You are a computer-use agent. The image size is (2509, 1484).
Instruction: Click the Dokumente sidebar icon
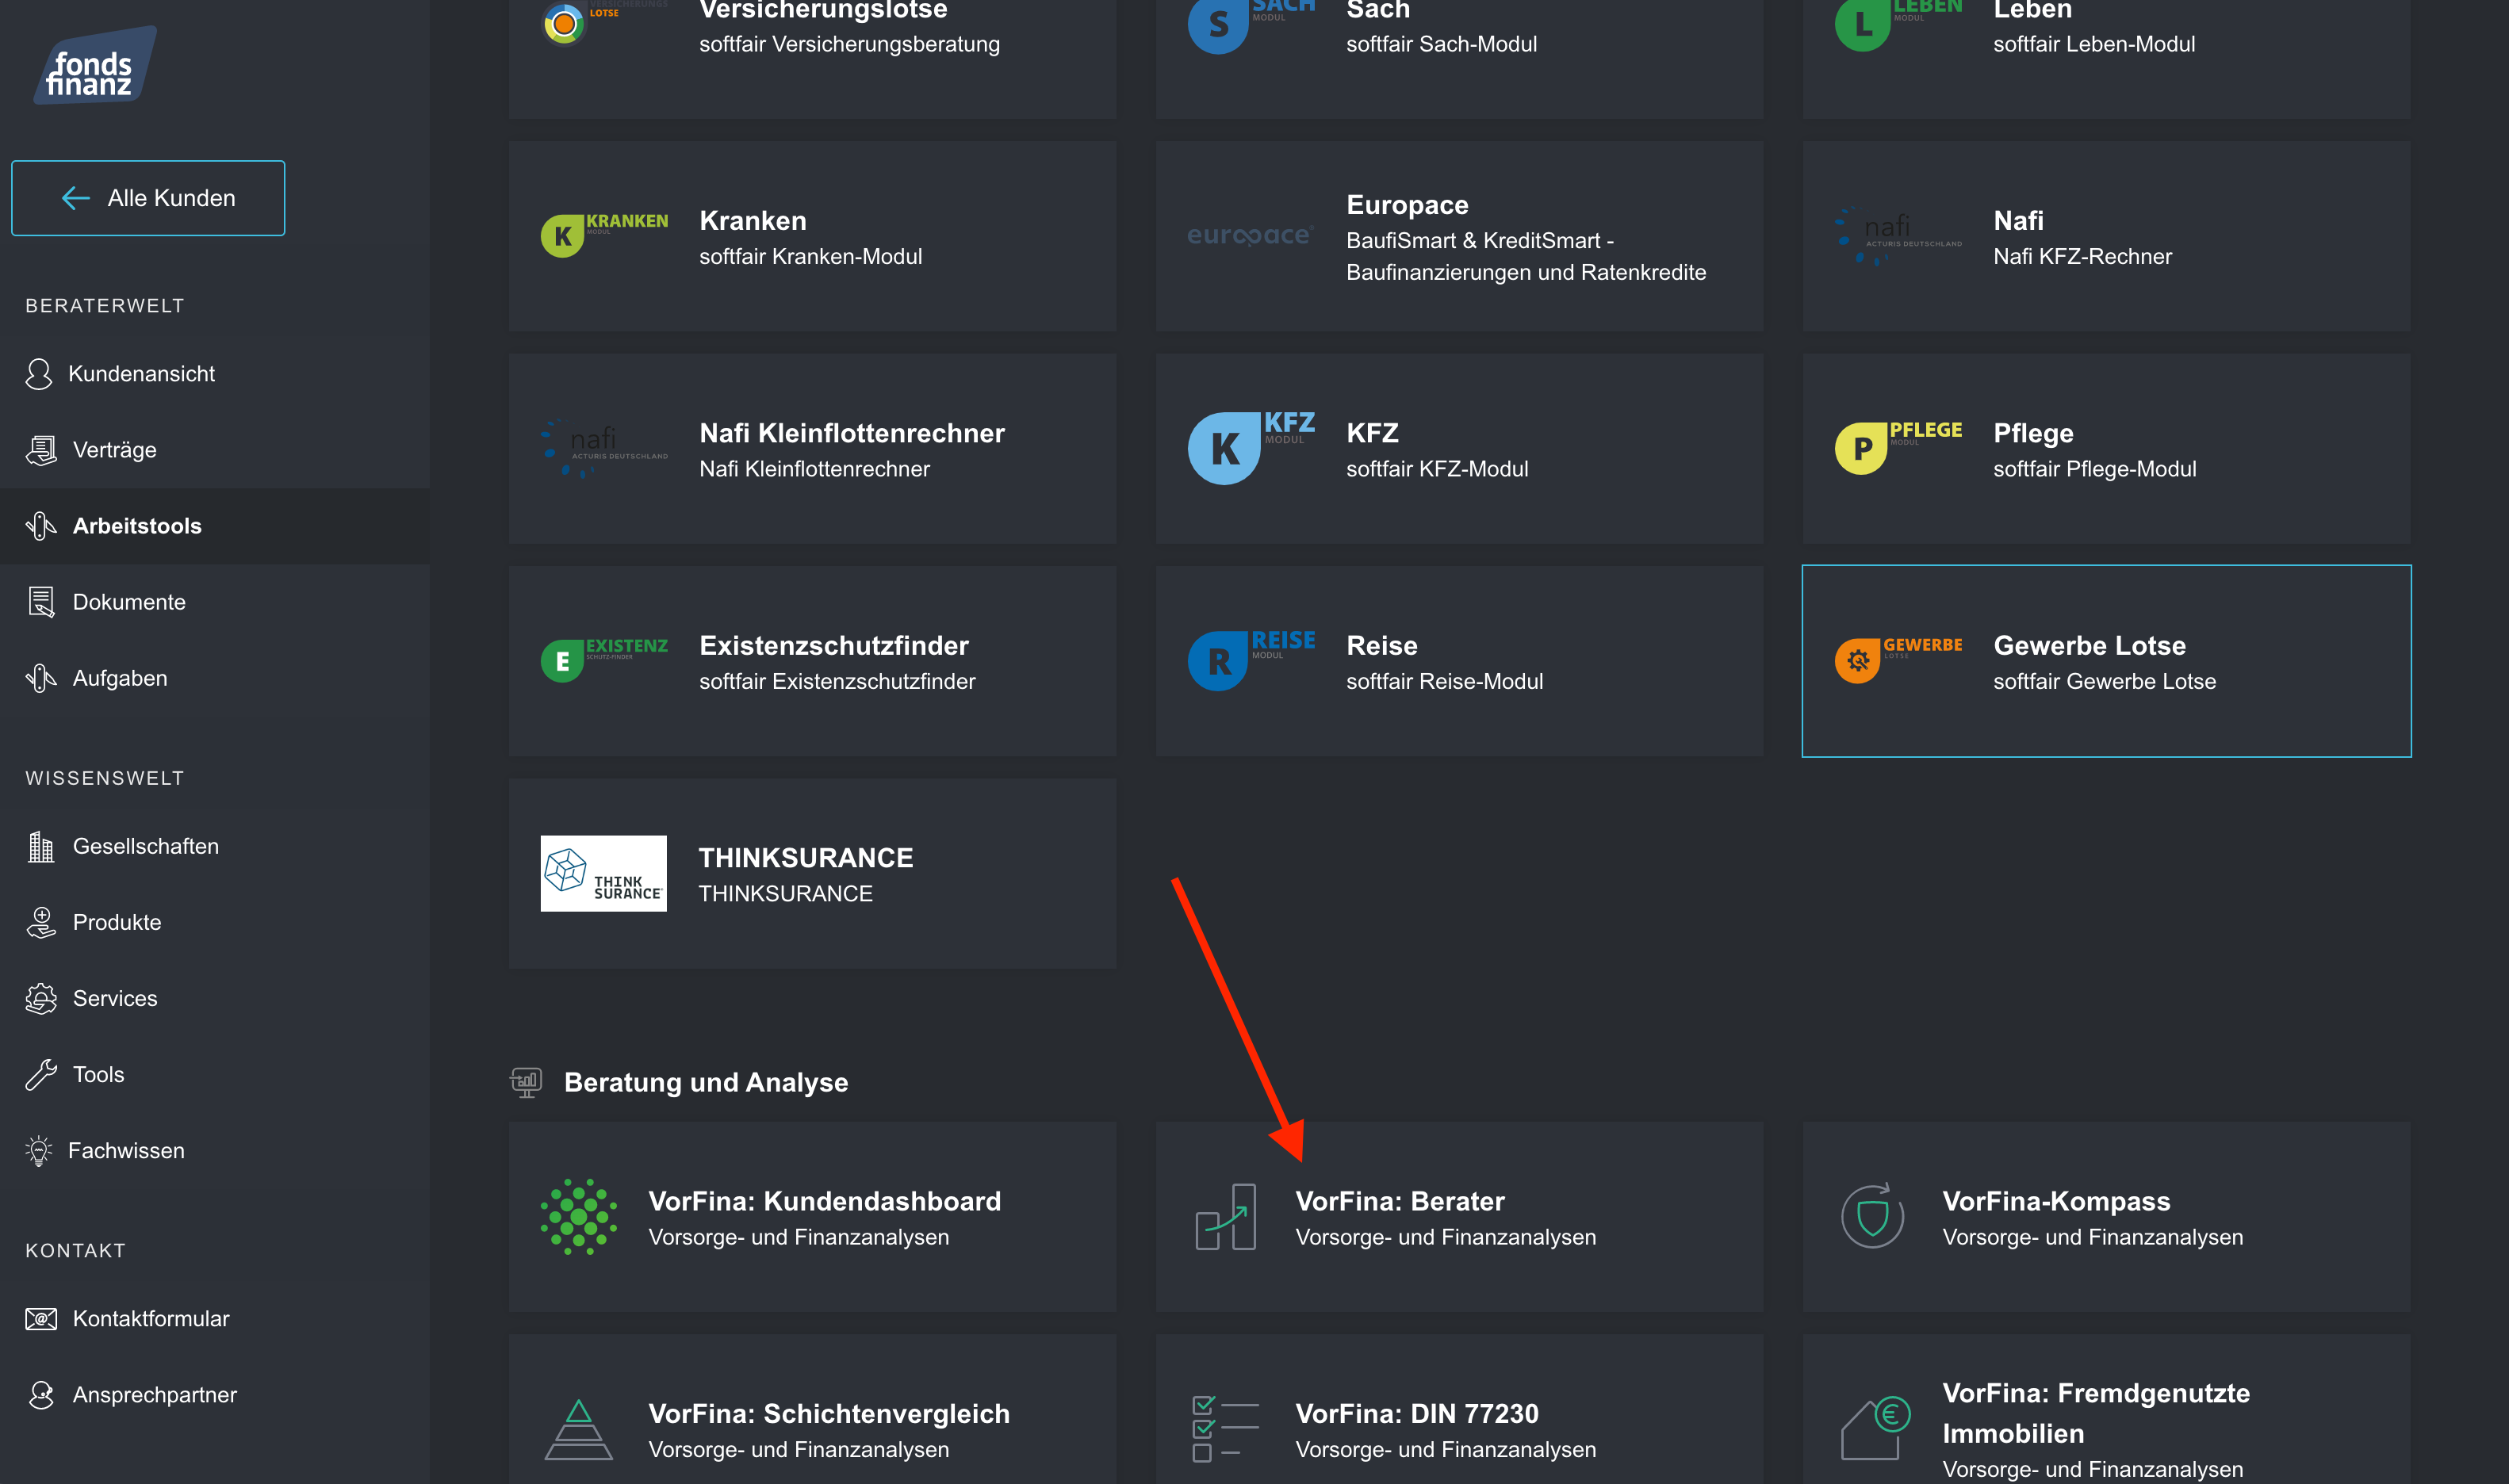click(x=41, y=602)
